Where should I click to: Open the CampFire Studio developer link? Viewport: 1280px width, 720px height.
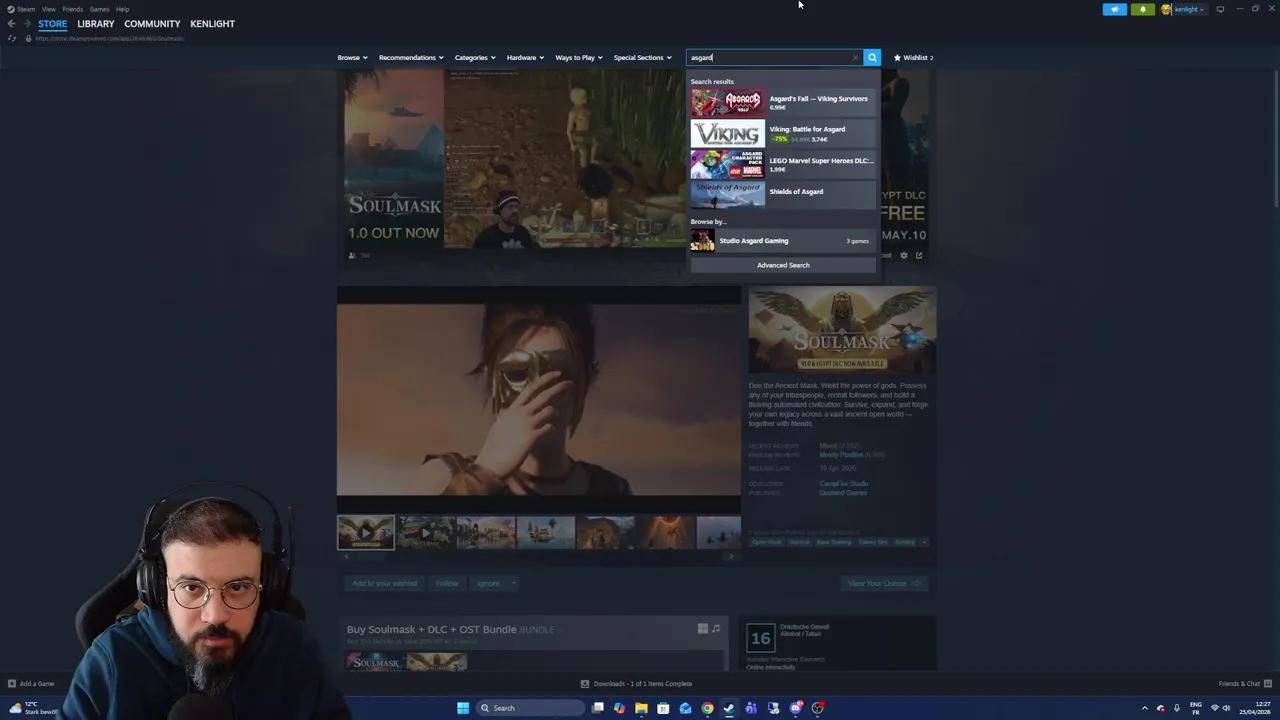(x=844, y=484)
